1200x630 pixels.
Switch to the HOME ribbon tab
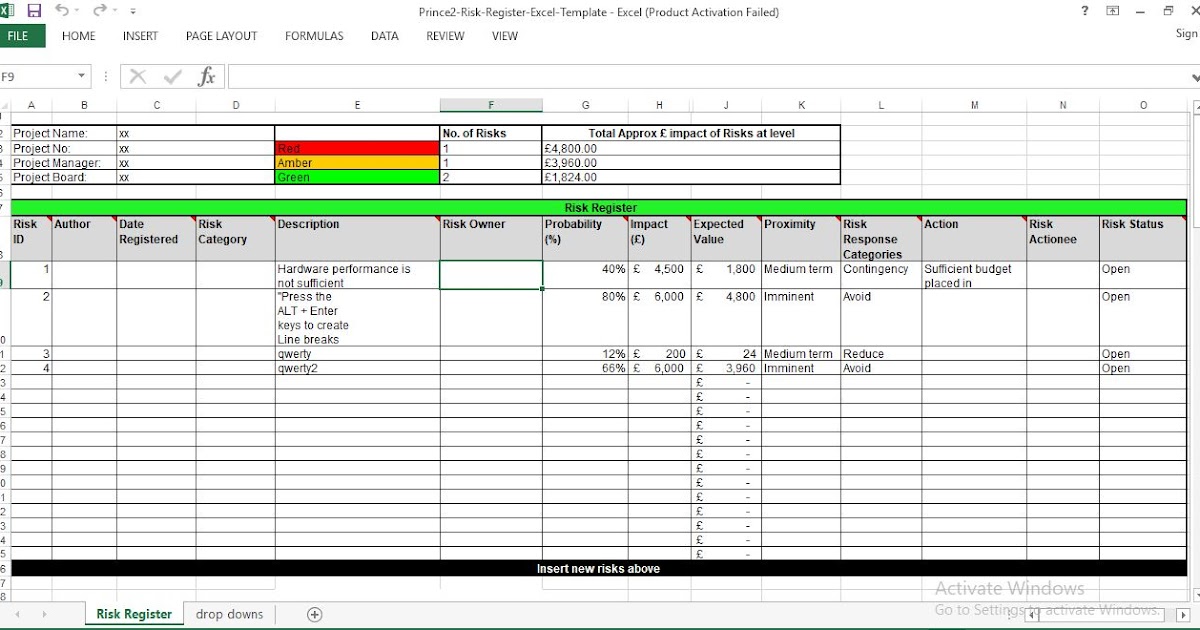coord(79,36)
